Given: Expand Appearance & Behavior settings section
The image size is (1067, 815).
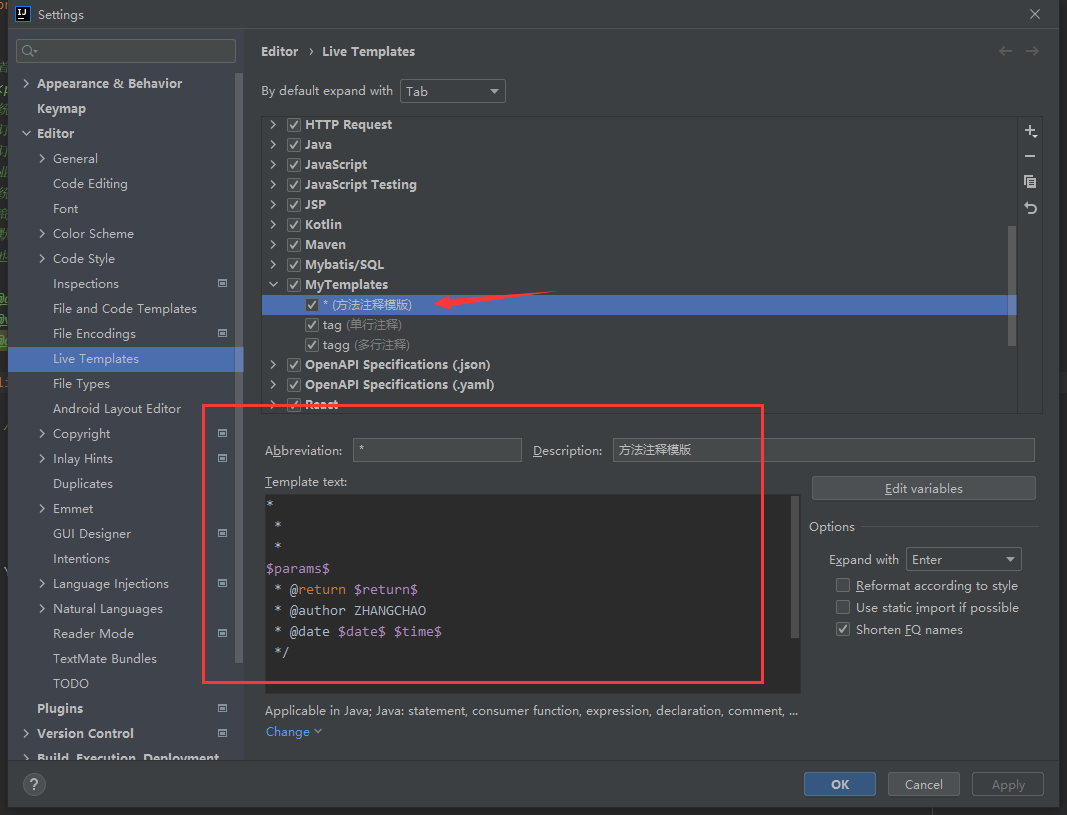Looking at the screenshot, I should click(x=26, y=84).
